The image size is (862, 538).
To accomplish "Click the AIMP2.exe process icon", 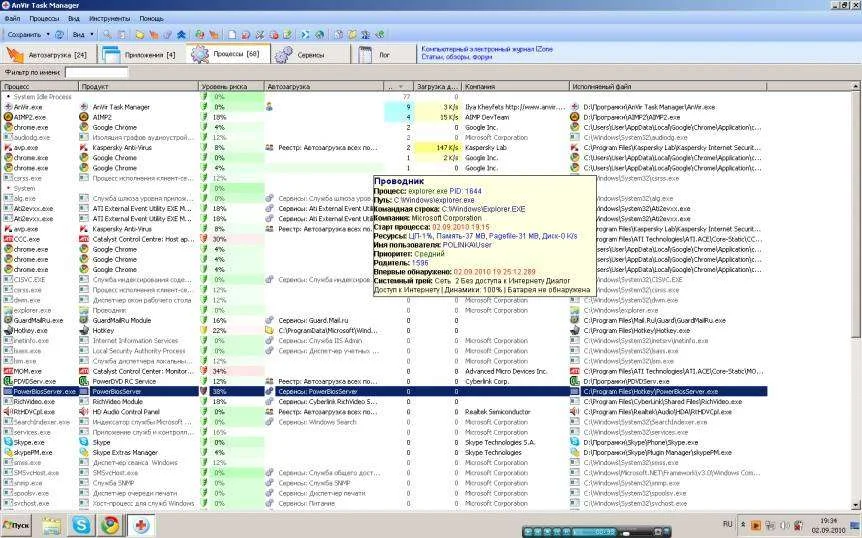I will [8, 117].
